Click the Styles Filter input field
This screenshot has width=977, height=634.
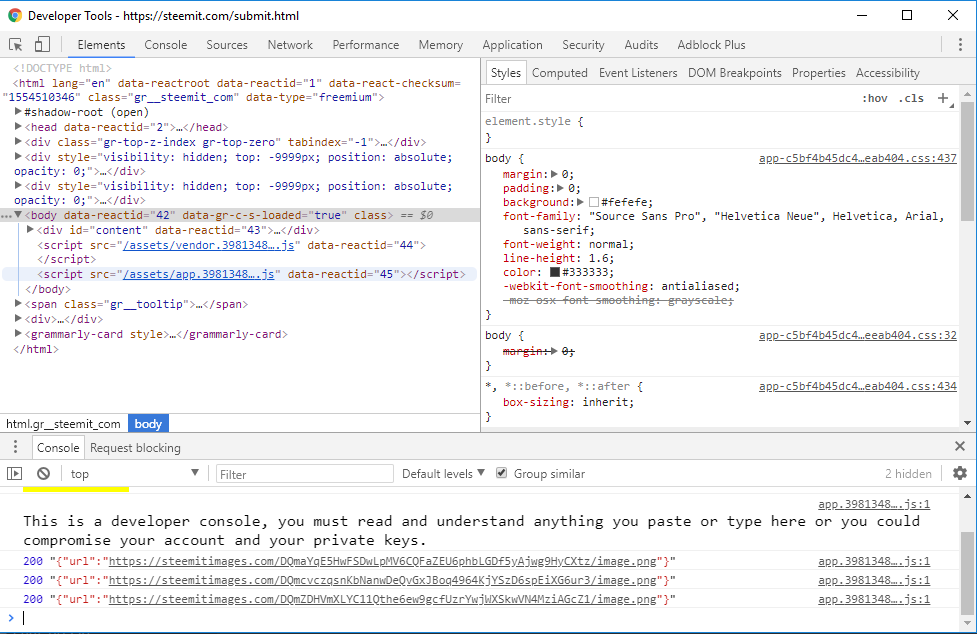coord(670,98)
